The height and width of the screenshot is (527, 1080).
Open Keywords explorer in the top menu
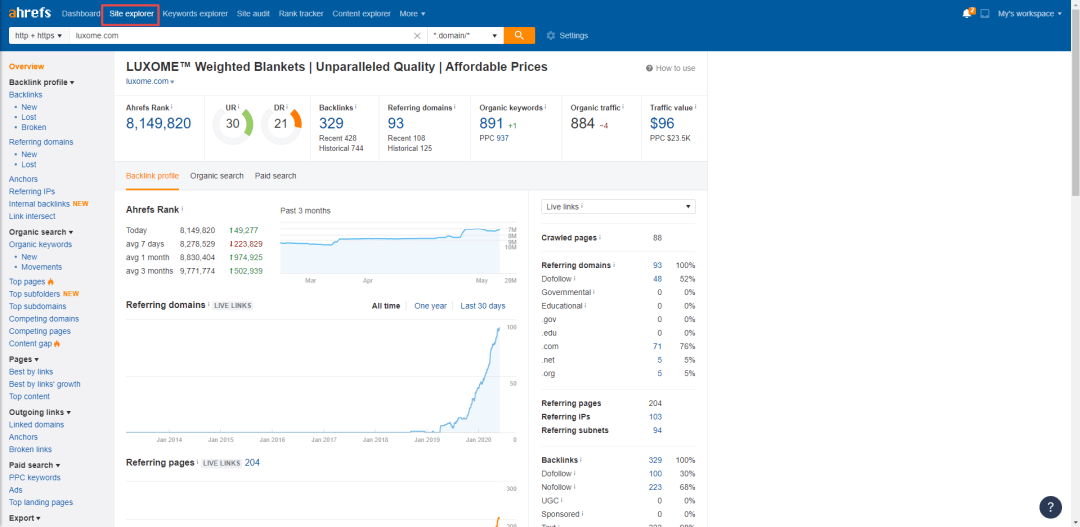click(195, 14)
